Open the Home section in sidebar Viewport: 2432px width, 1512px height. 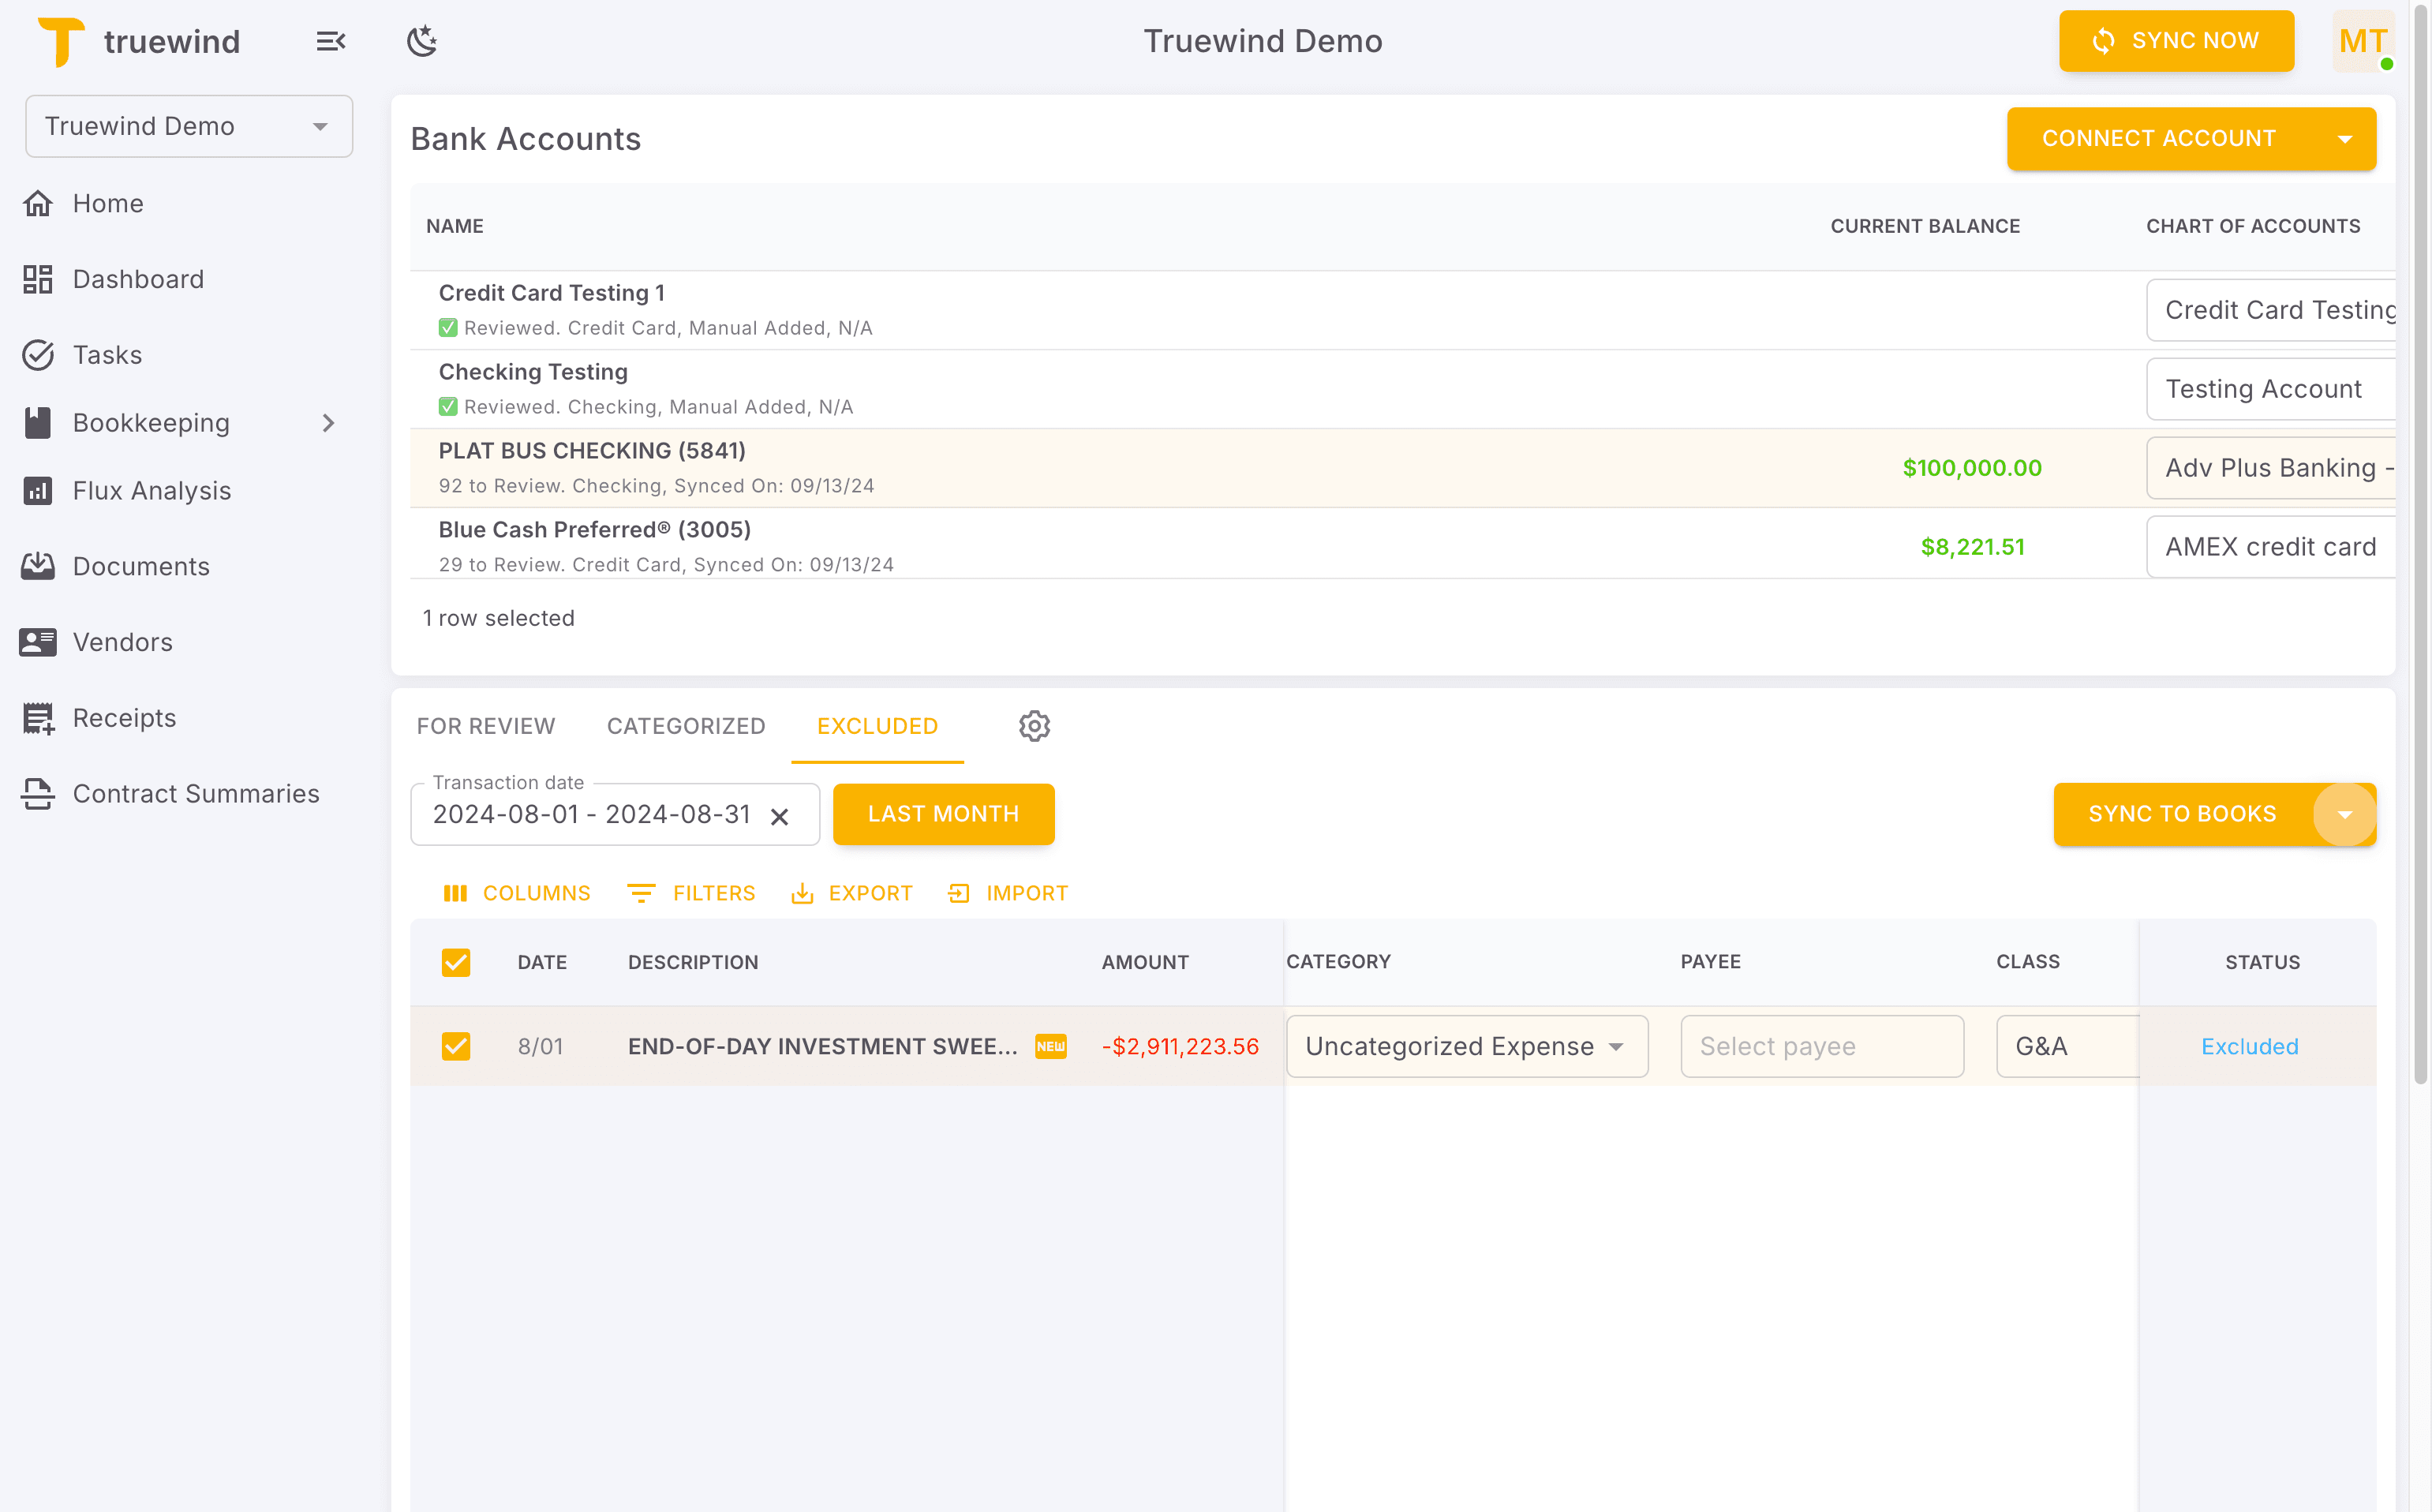coord(107,203)
